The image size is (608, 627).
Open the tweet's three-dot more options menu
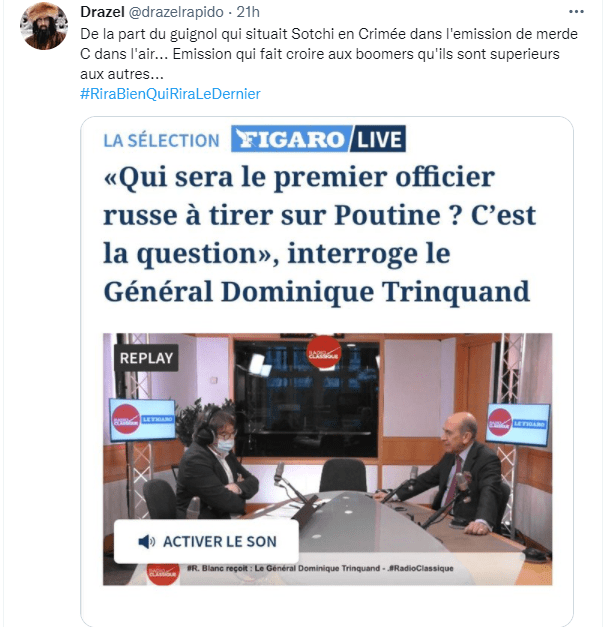pyautogui.click(x=576, y=12)
